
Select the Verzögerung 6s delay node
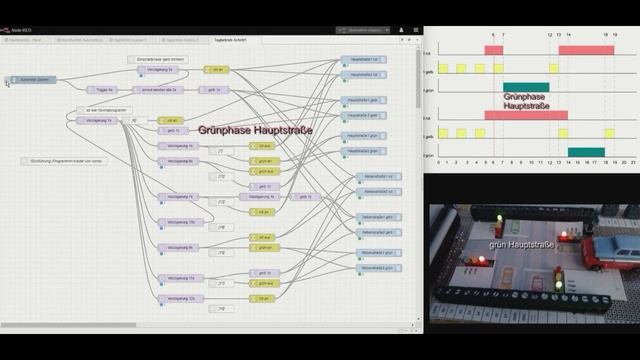coord(178,161)
